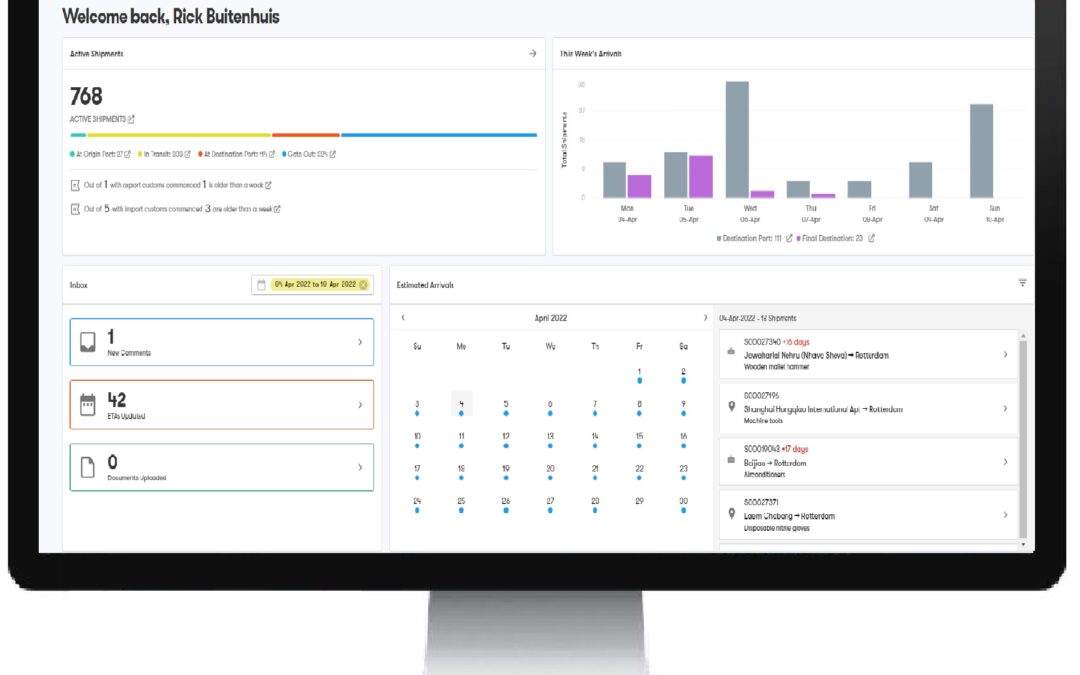Open Active Shipments via the arrow icon
Viewport: 1080px width, 675px height.
tap(532, 54)
